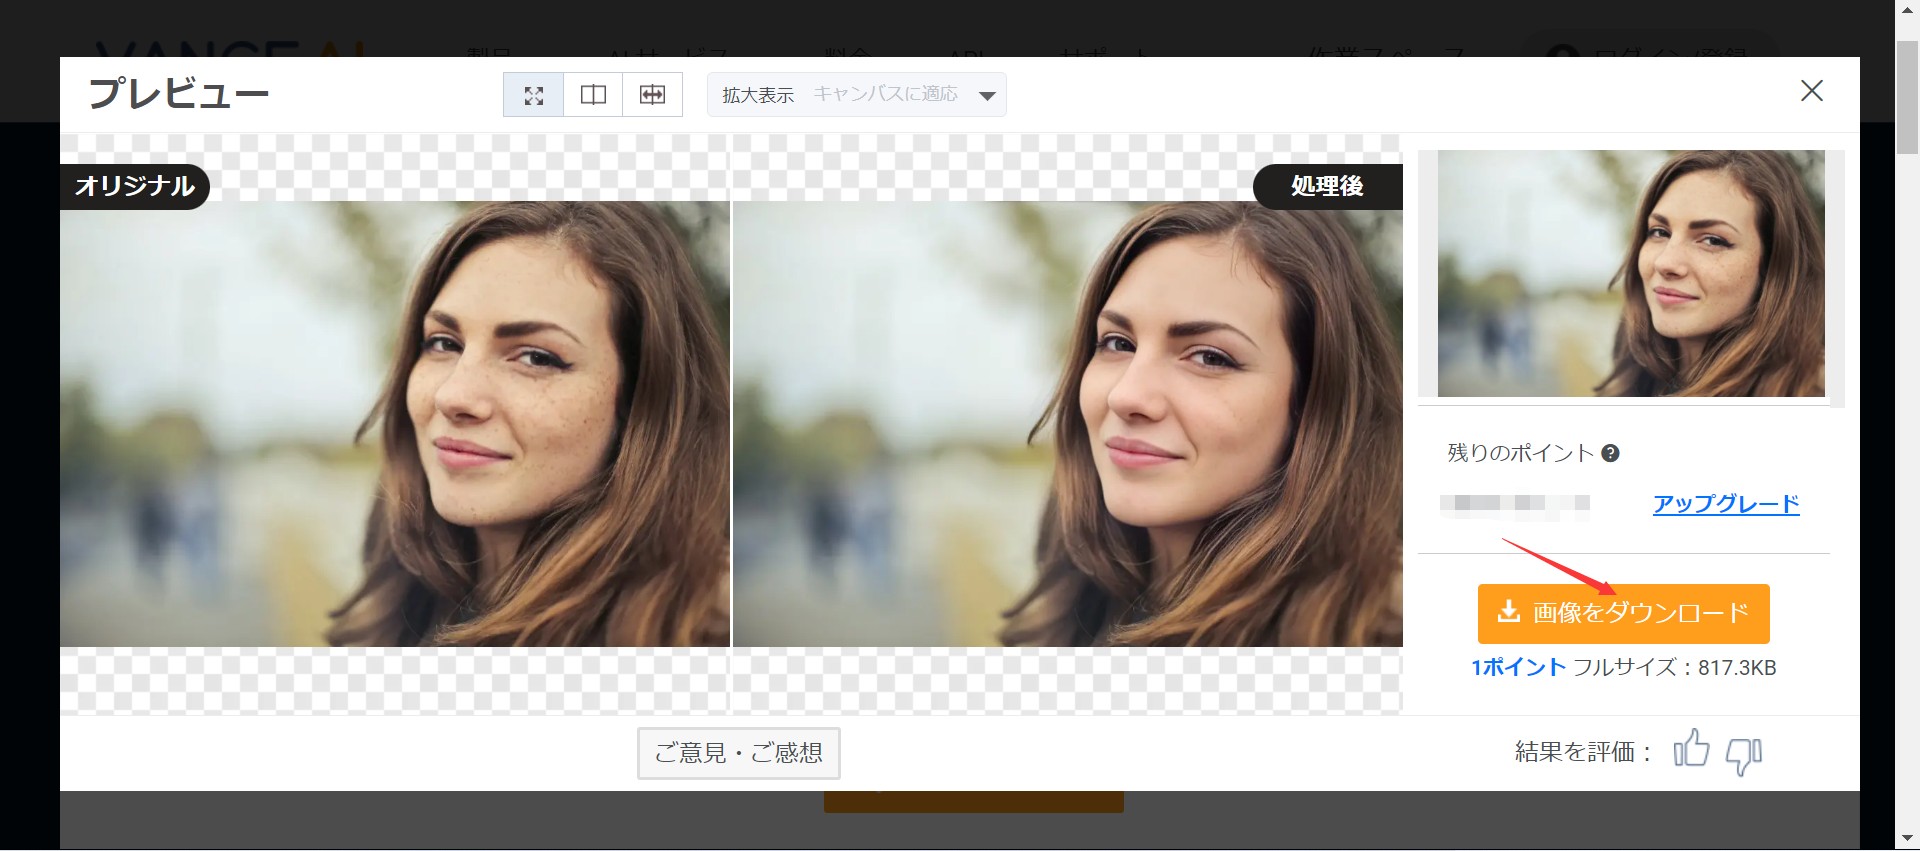The height and width of the screenshot is (851, 1920).
Task: Click the 処理後 label badge
Action: (x=1327, y=186)
